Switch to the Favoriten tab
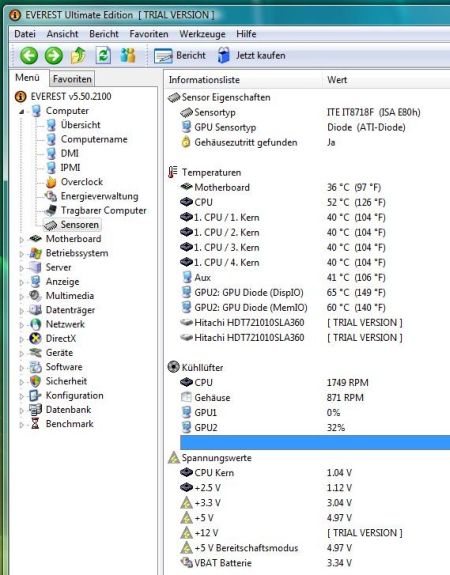 (72, 79)
